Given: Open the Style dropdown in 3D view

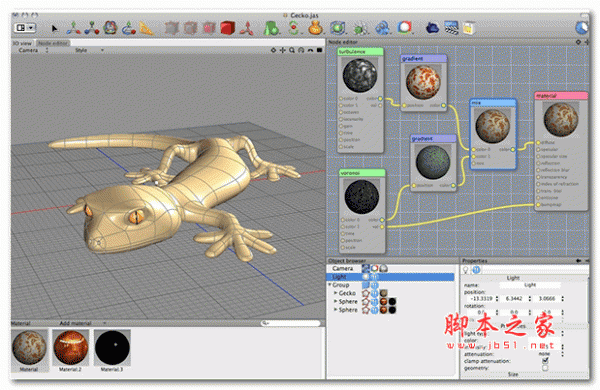Looking at the screenshot, I should (x=89, y=50).
